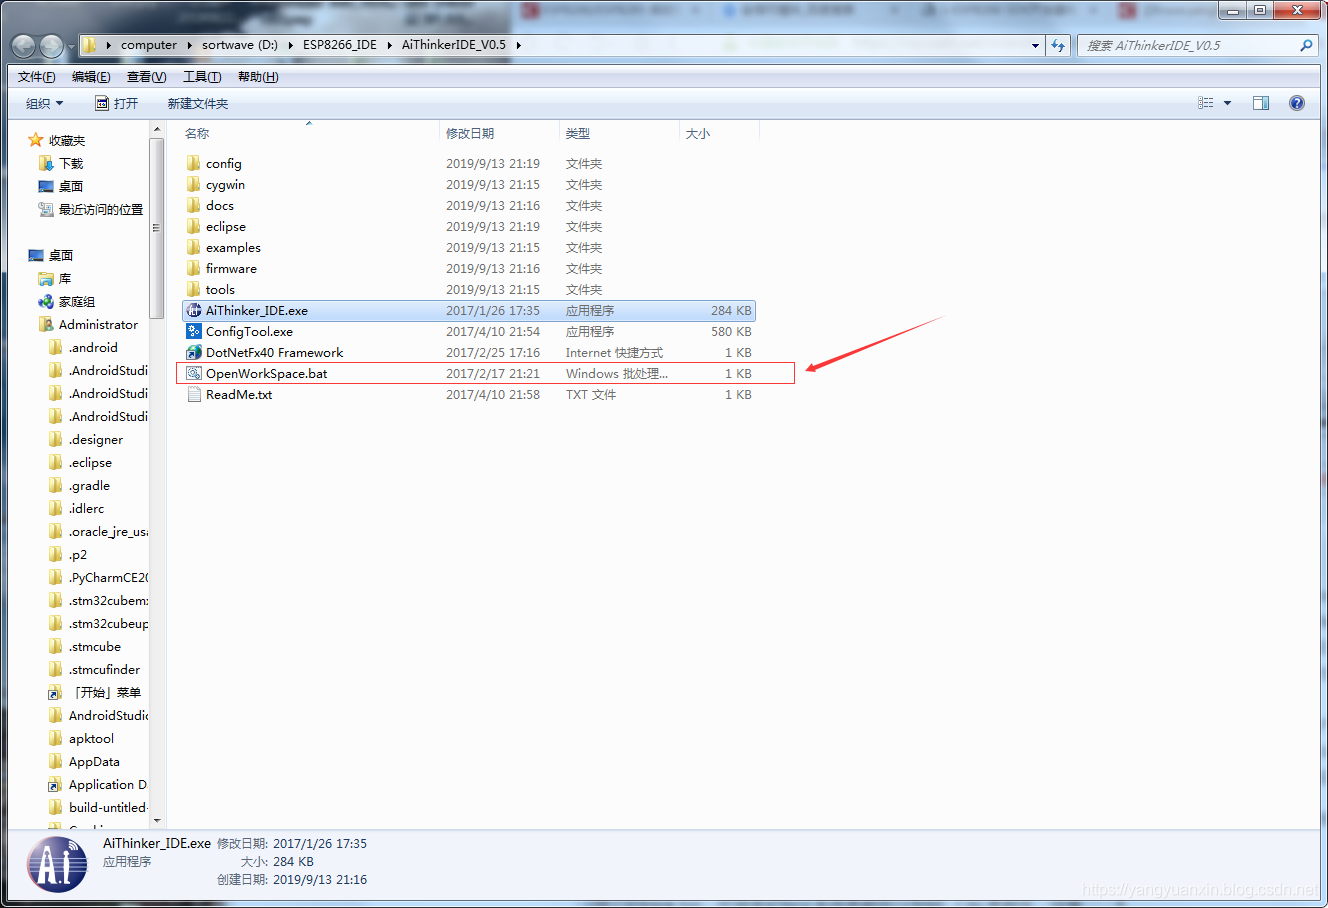Select the OpenWorkSpace.bat file icon
The width and height of the screenshot is (1328, 908).
click(194, 374)
